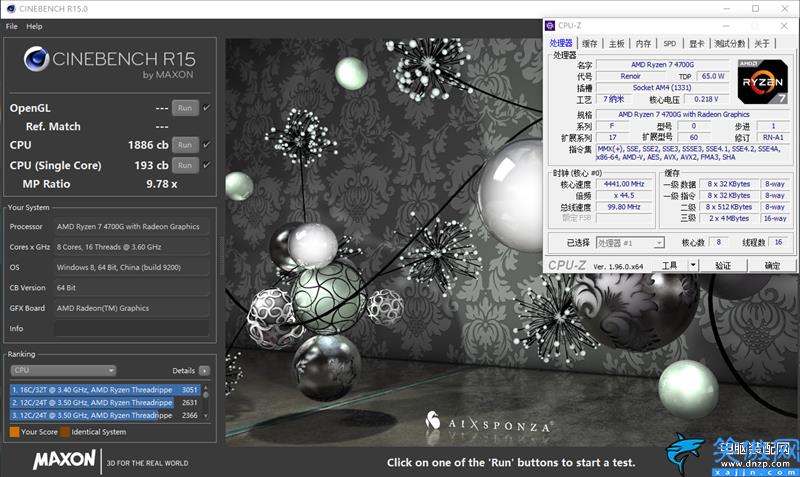This screenshot has width=800, height=477.
Task: Select ranking entry 16C/32T @ 3.40 GHz
Action: (105, 390)
